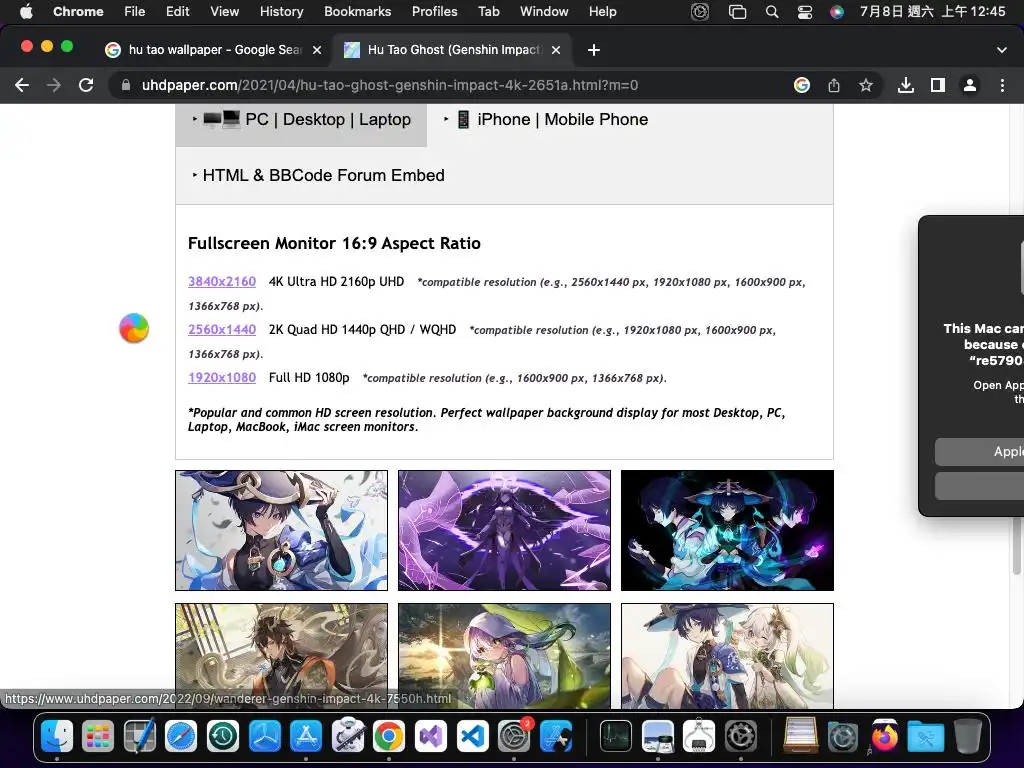Open the History menu

point(281,11)
